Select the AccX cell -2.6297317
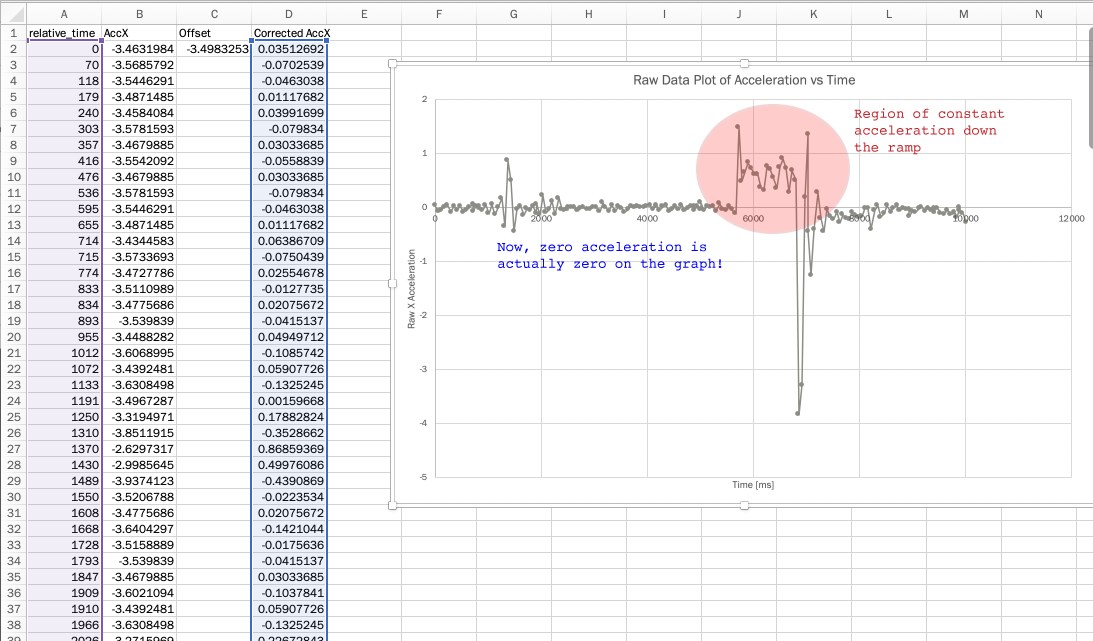 coord(139,449)
